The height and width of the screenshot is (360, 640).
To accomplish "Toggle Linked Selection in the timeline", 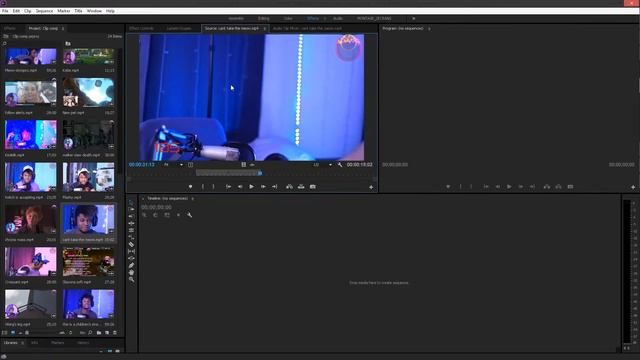I will click(167, 215).
